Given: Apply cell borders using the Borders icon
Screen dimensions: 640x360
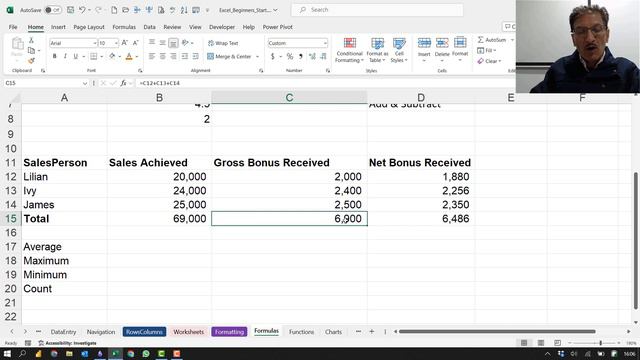Looking at the screenshot, I should (94, 56).
